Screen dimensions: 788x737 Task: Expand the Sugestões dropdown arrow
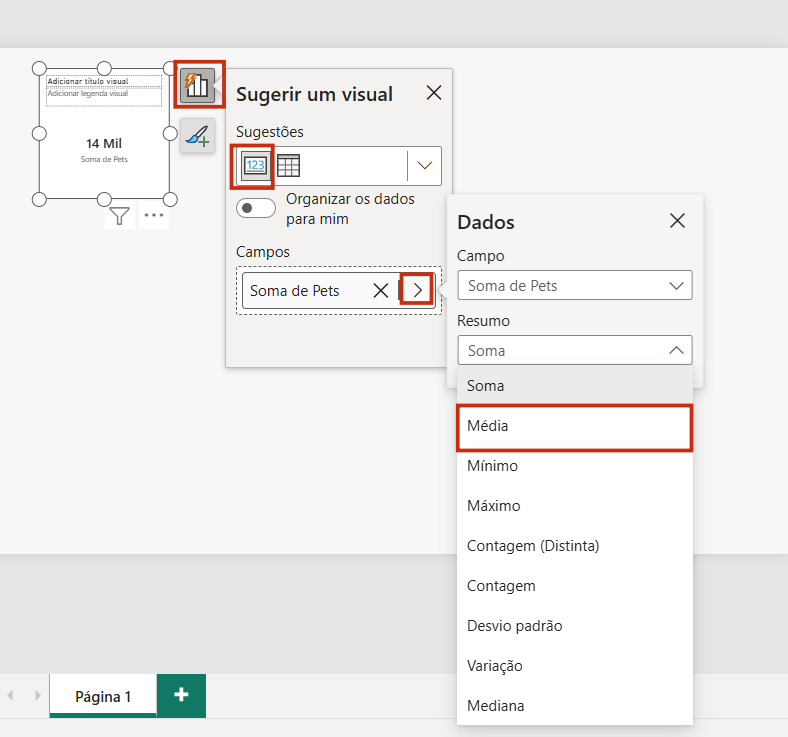pyautogui.click(x=425, y=165)
